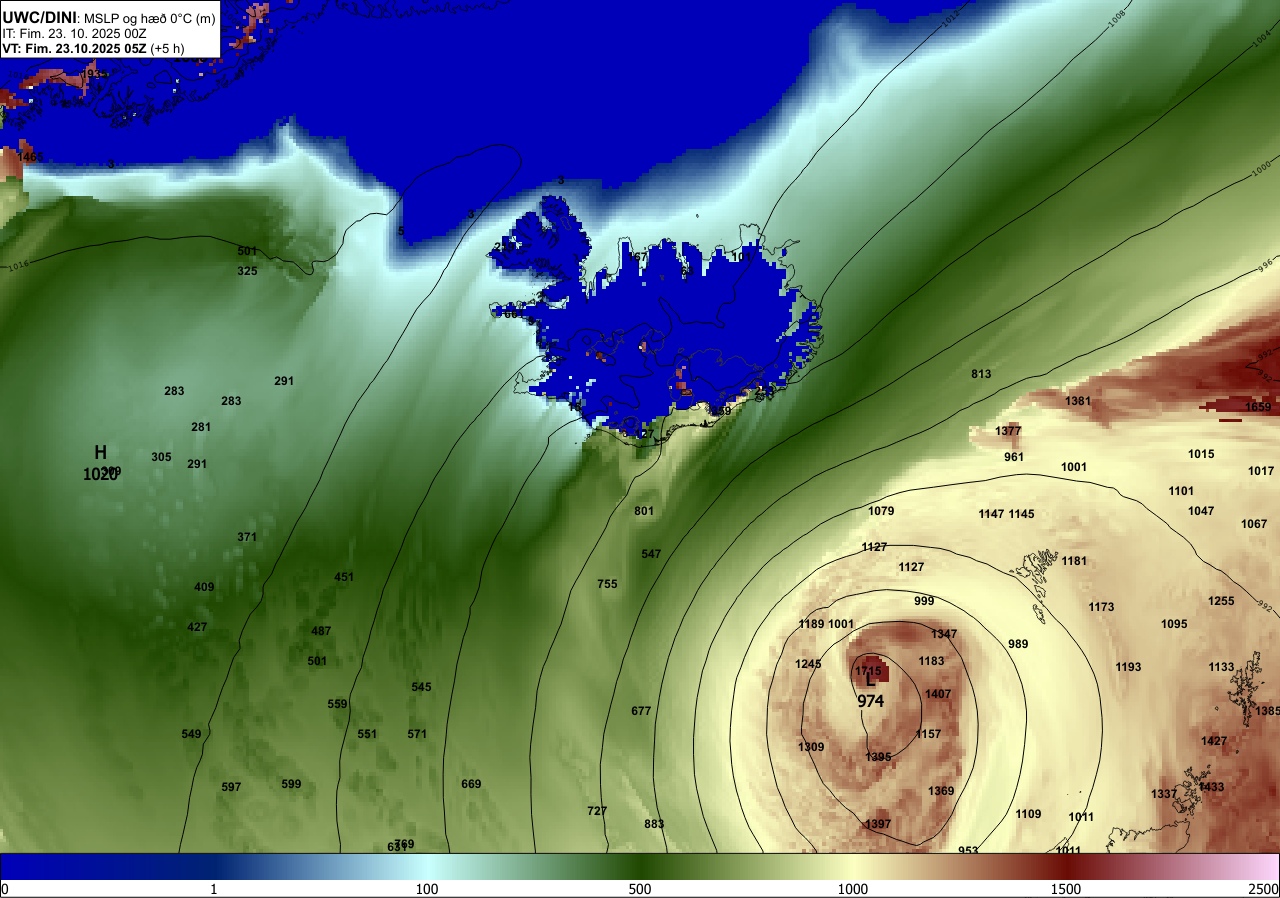This screenshot has height=898, width=1280.
Task: Select the height value 1133
Action: tap(1221, 667)
